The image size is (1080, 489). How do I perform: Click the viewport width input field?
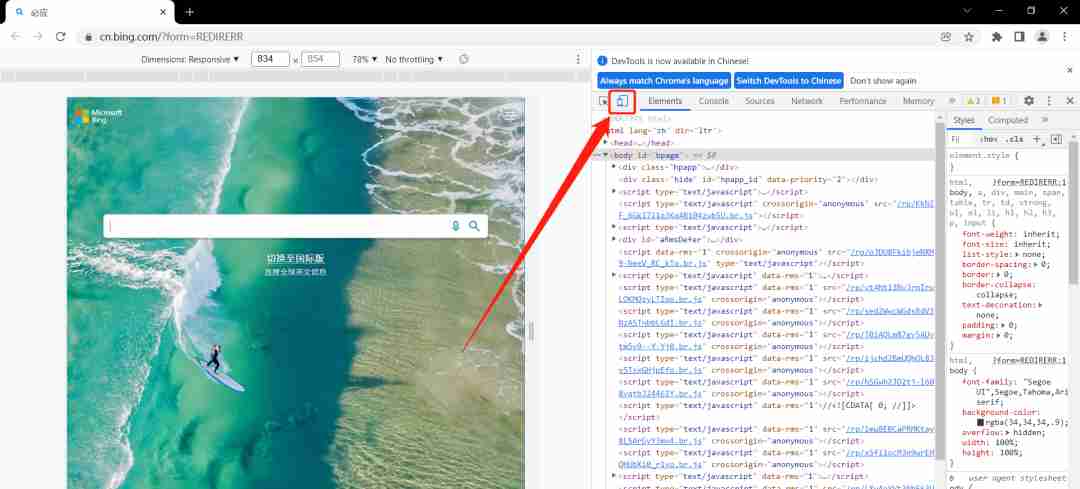pyautogui.click(x=270, y=59)
